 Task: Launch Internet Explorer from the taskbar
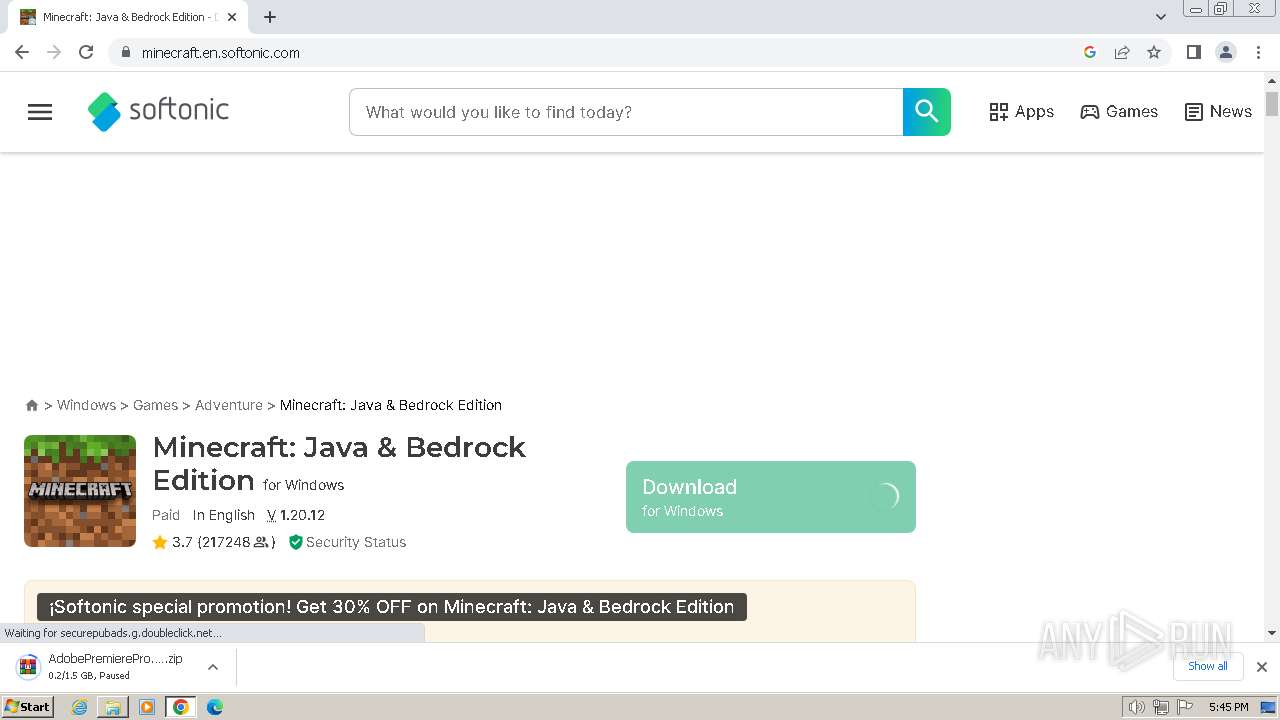coord(80,707)
